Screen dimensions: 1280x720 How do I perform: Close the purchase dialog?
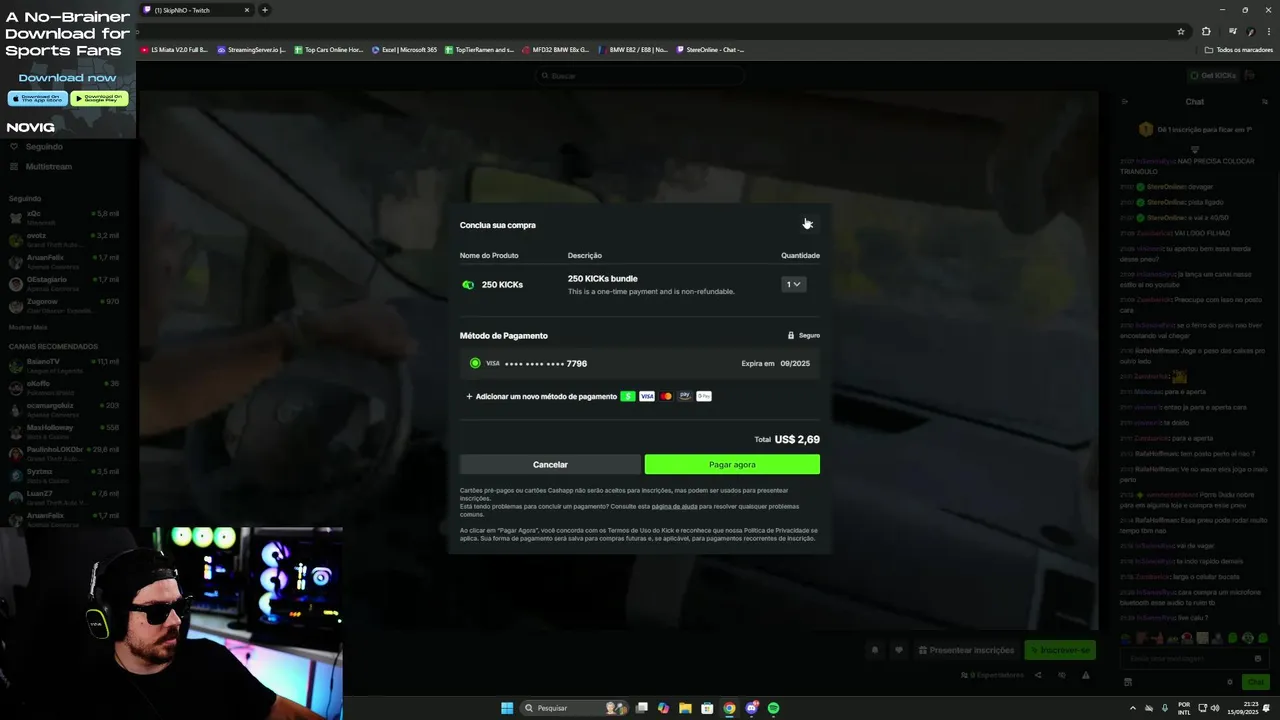pos(808,224)
